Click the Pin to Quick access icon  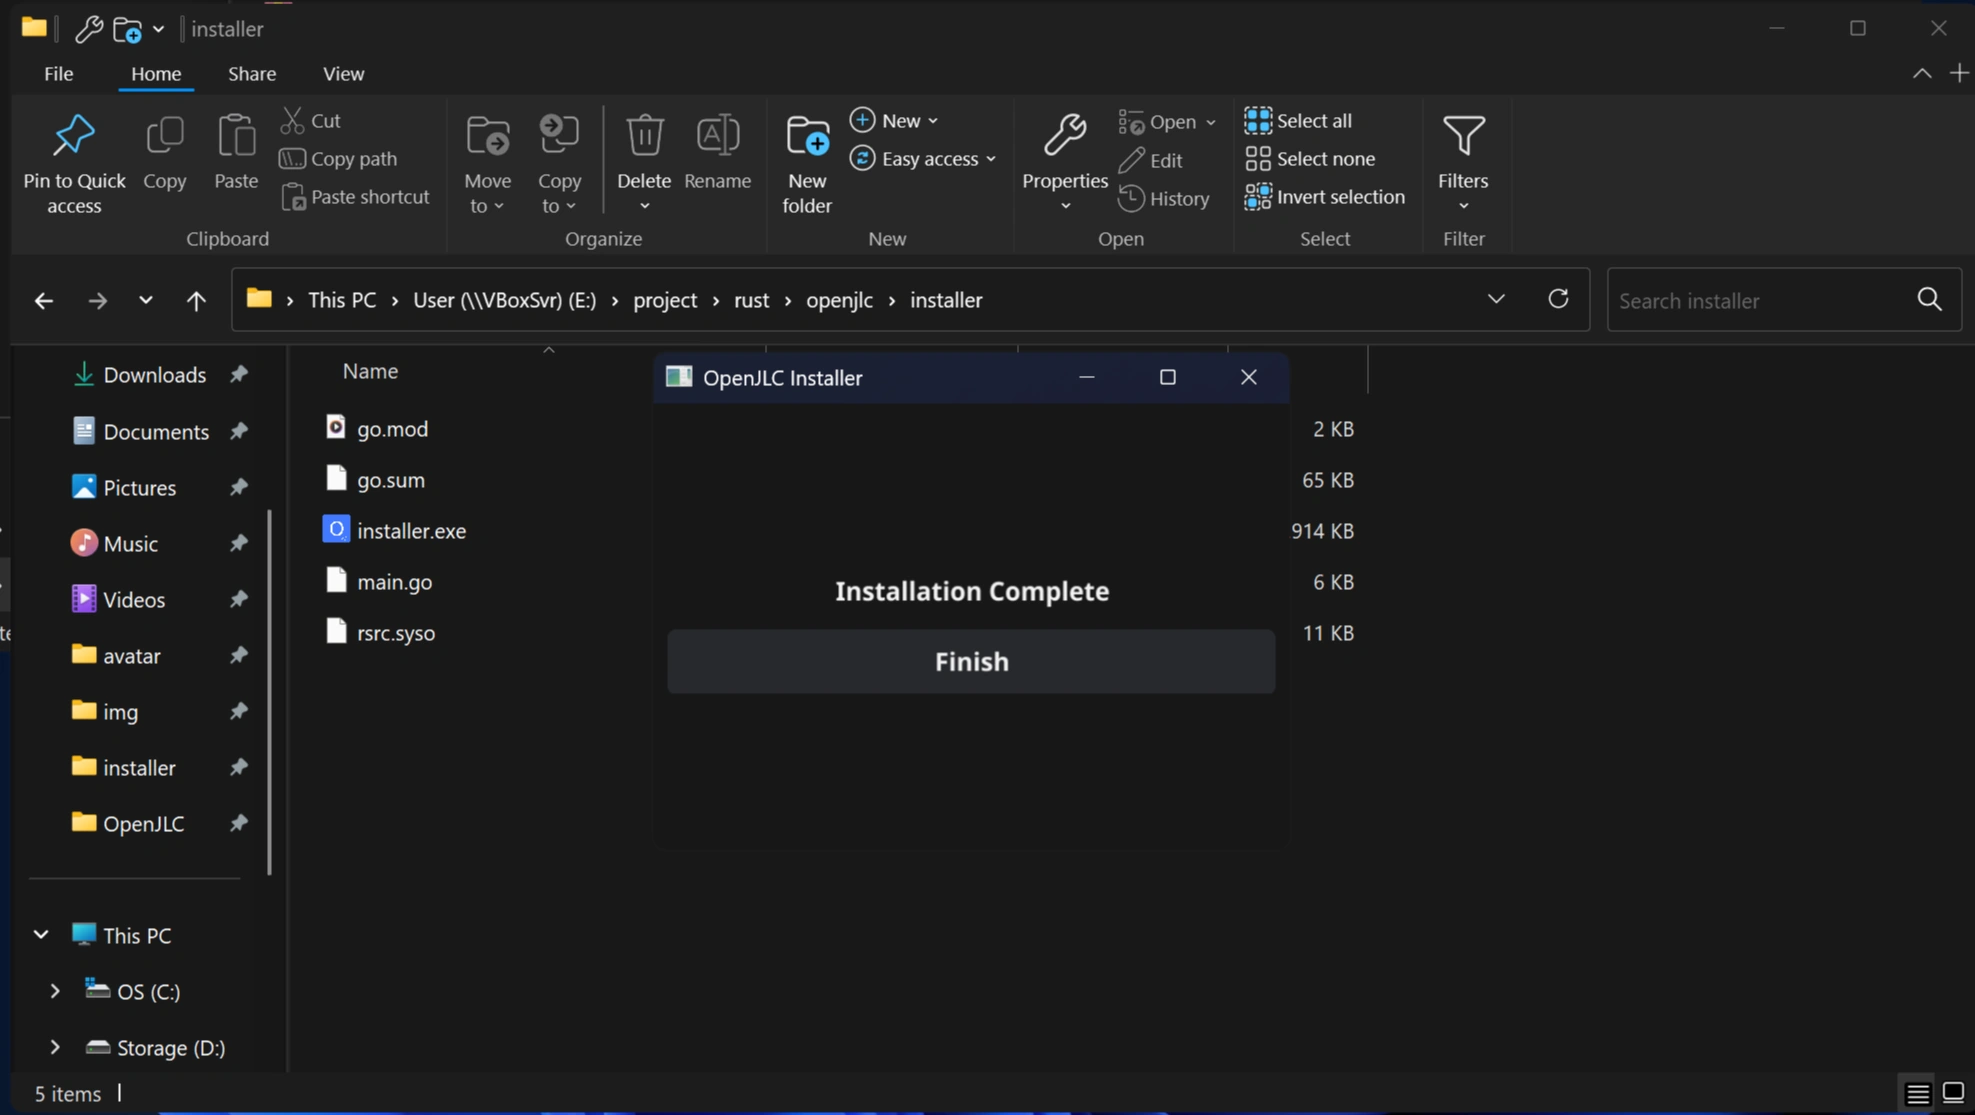tap(74, 136)
